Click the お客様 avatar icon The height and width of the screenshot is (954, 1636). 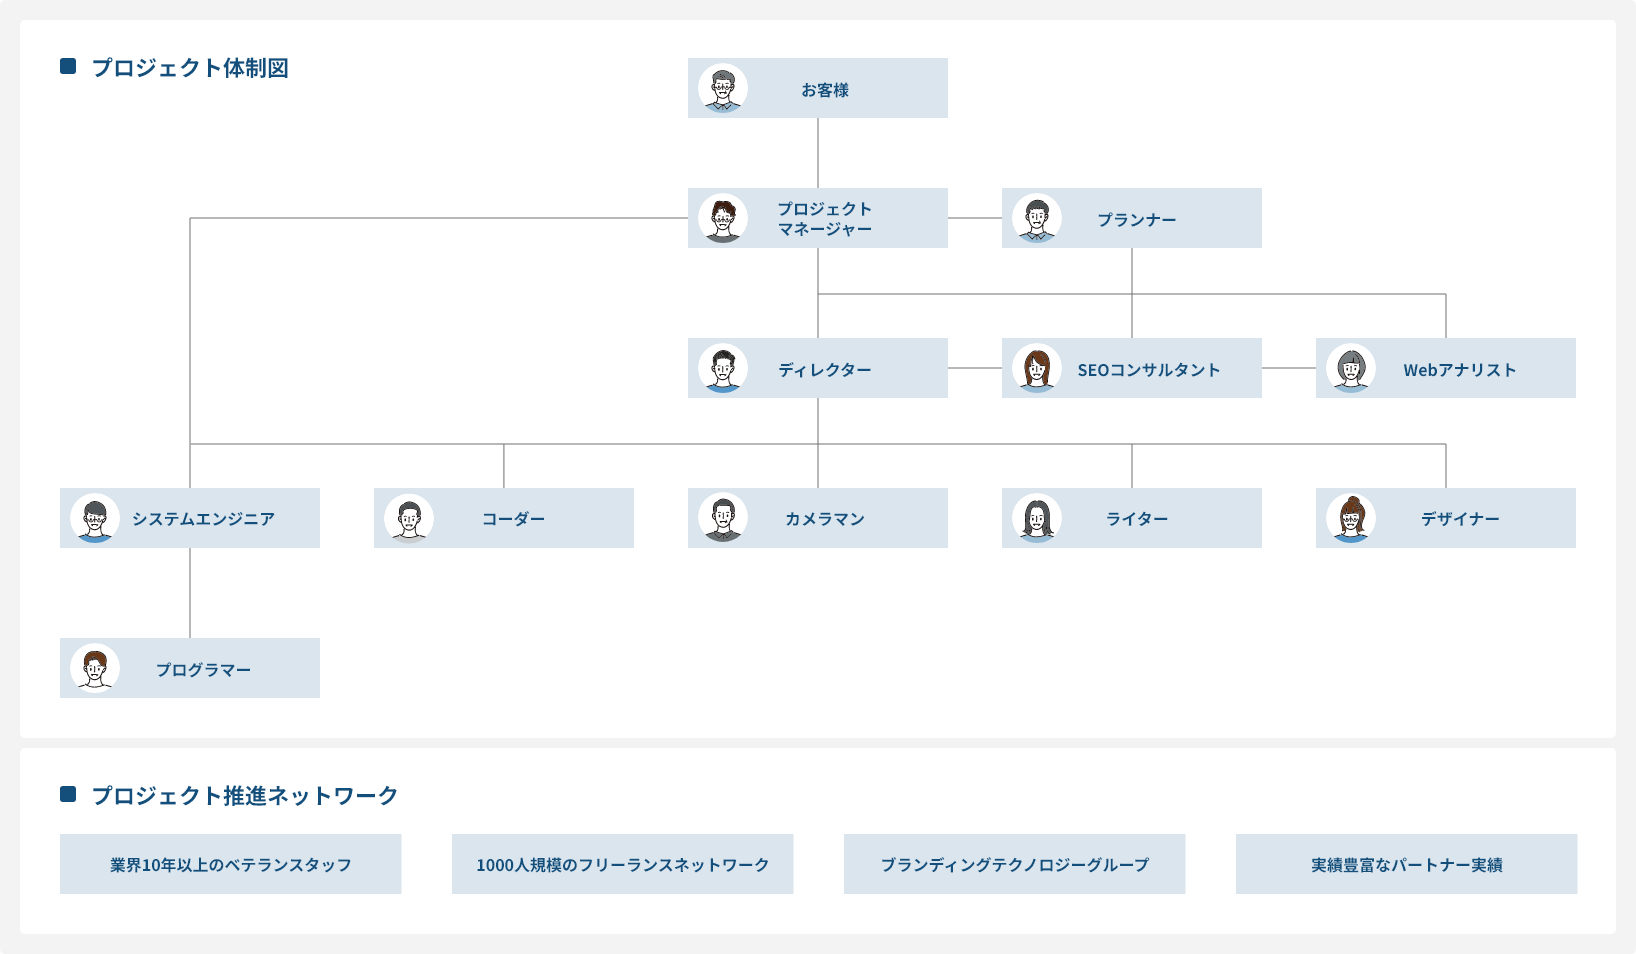coord(723,89)
